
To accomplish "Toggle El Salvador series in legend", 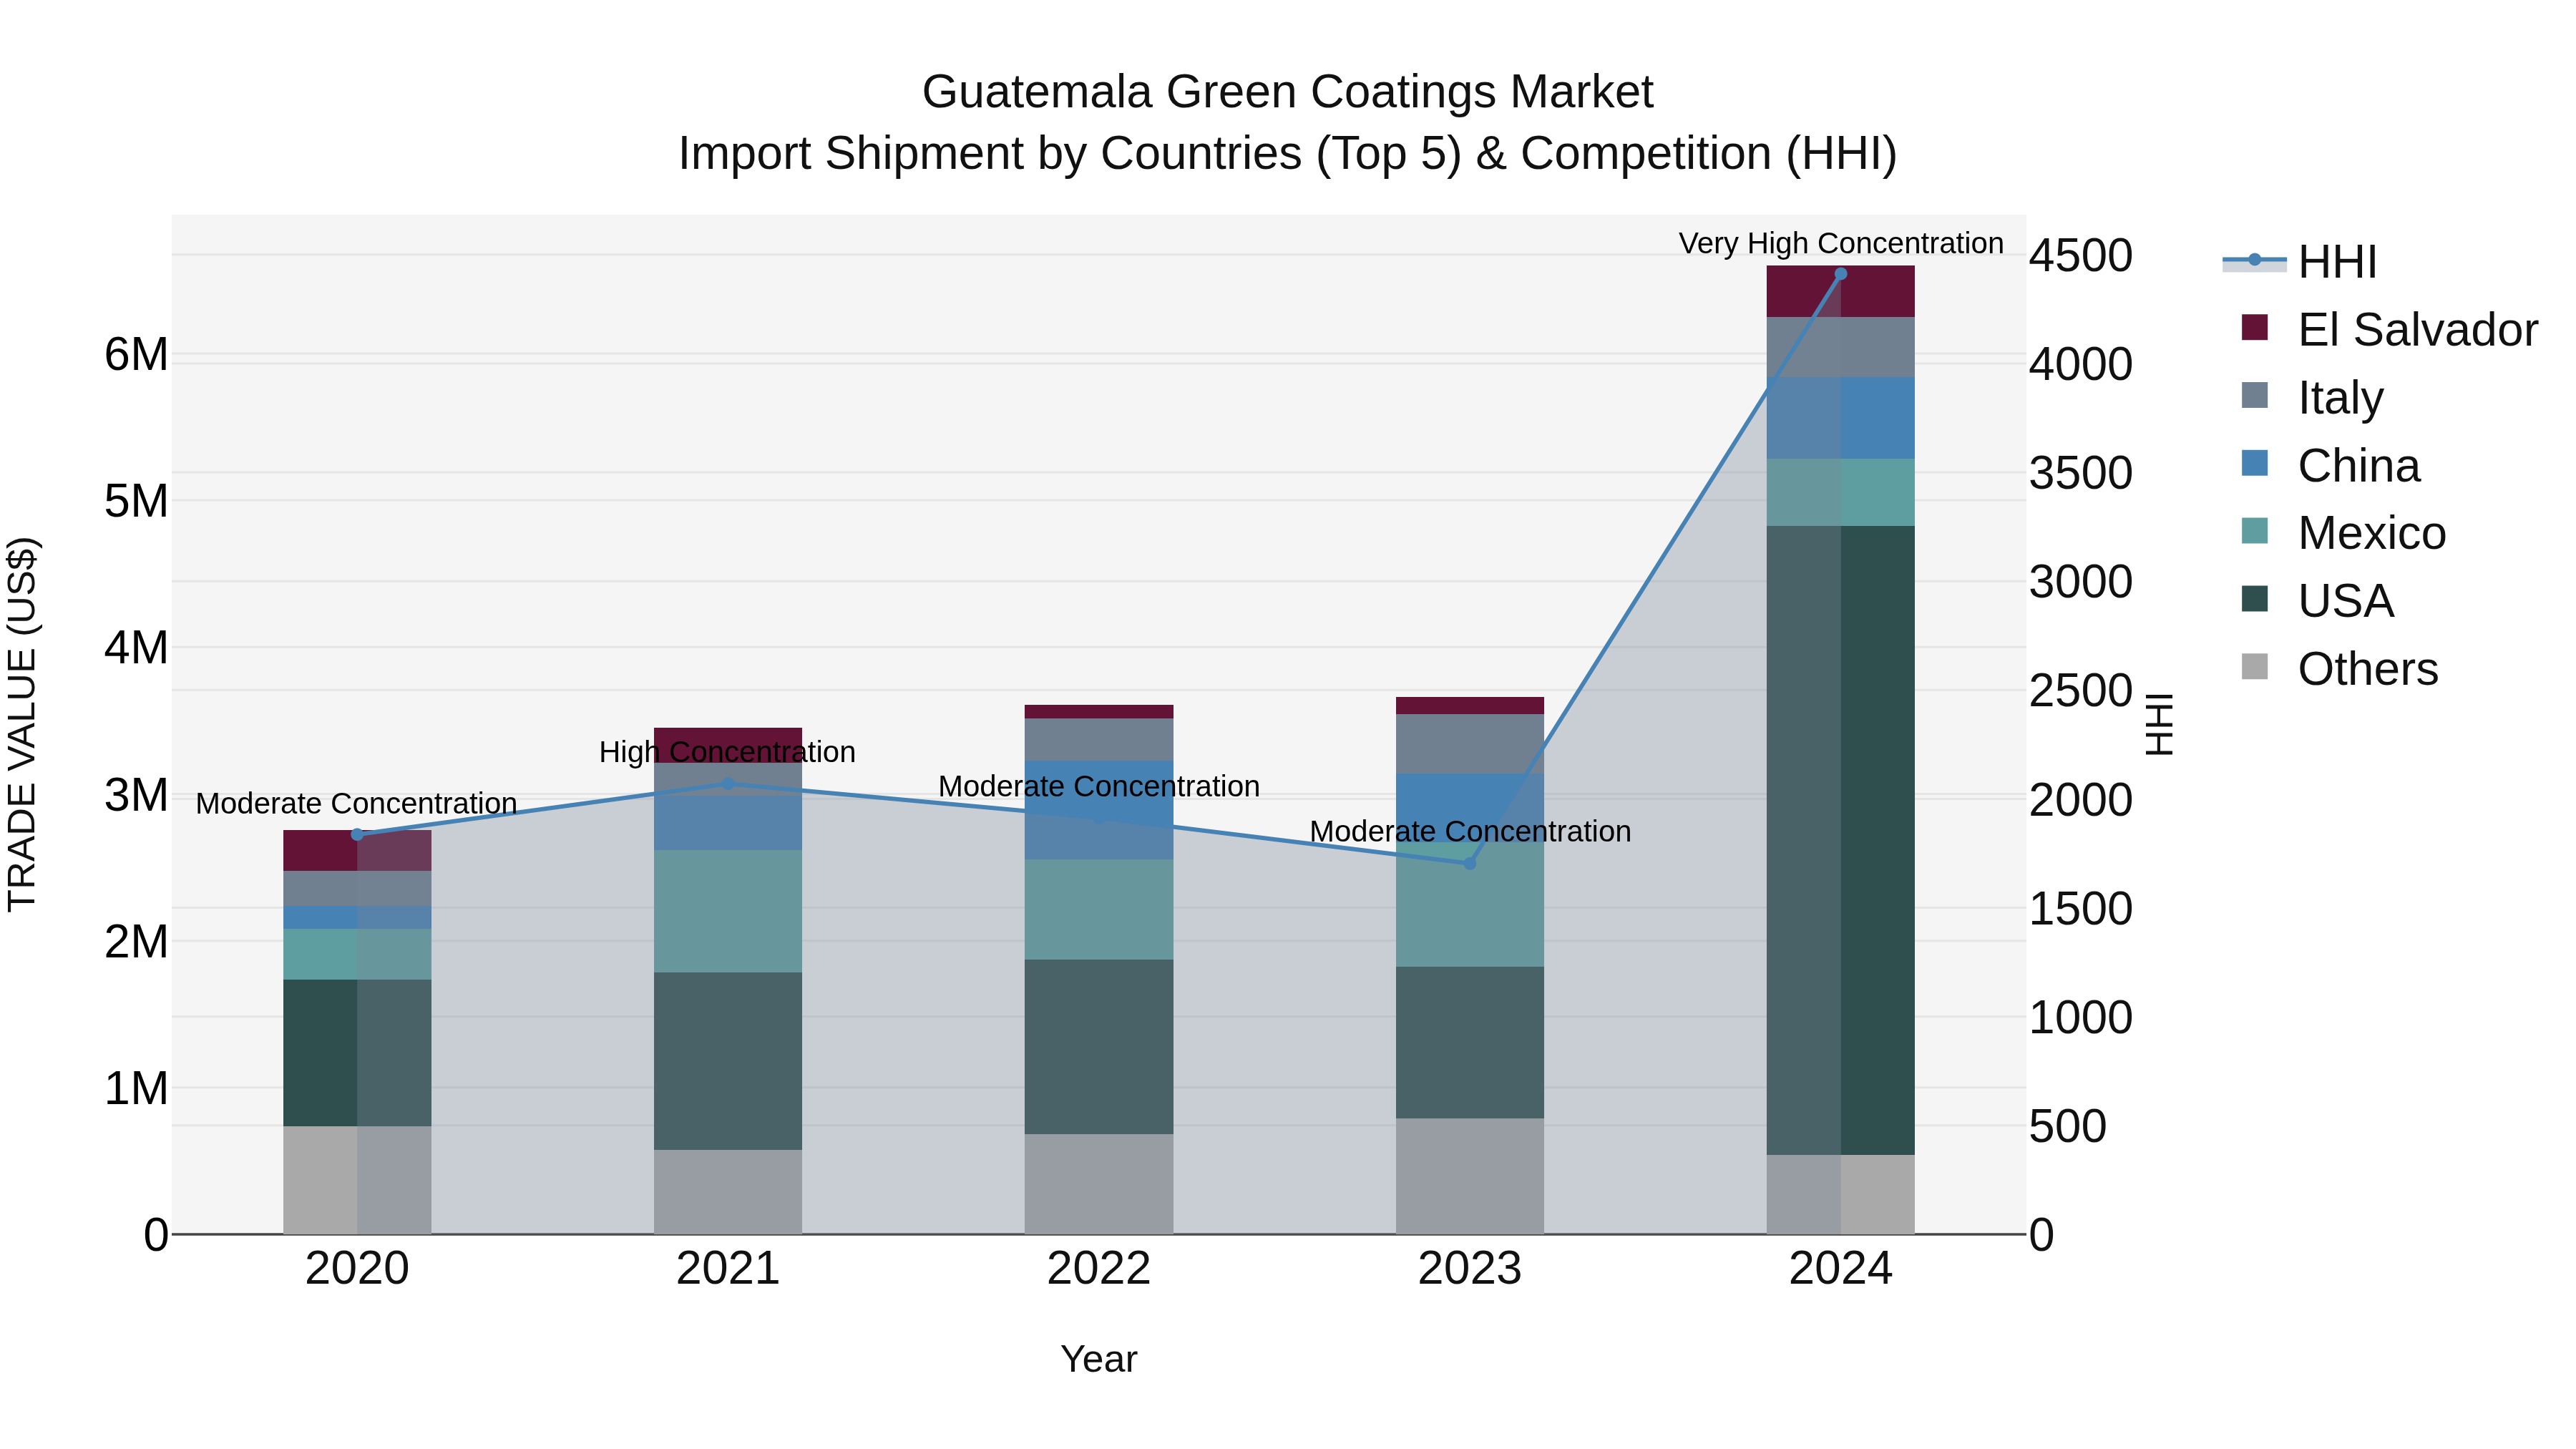I will coord(2389,329).
